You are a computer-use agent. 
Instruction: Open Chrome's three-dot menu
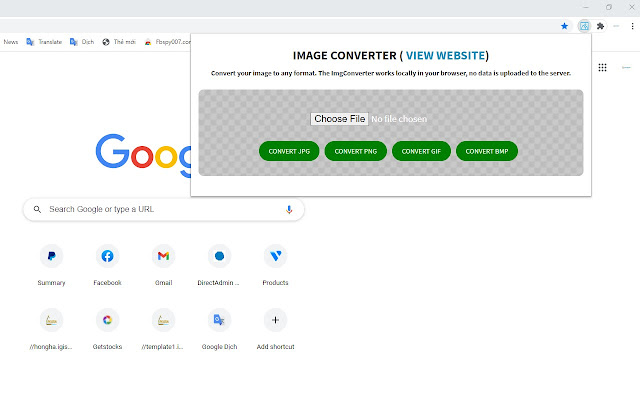pos(632,26)
